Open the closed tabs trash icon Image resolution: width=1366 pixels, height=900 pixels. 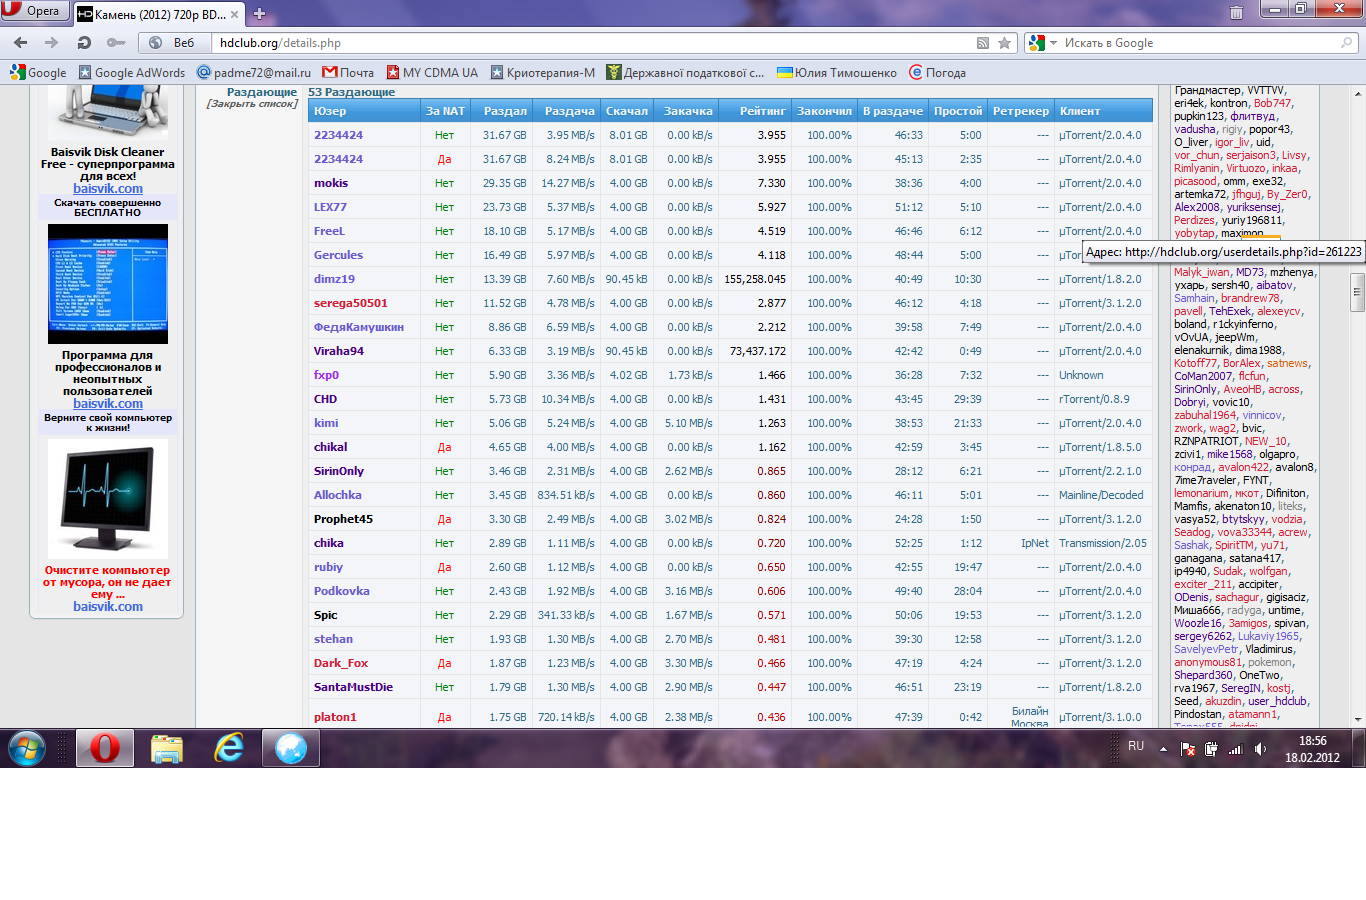point(1236,12)
